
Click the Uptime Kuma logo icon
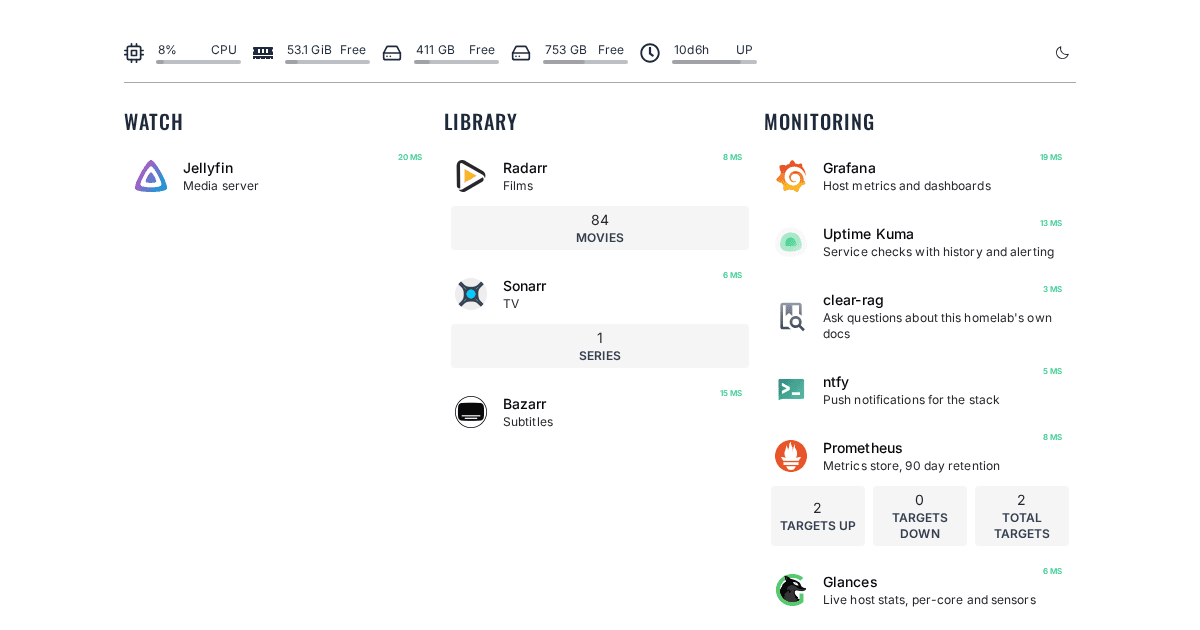[x=791, y=242]
